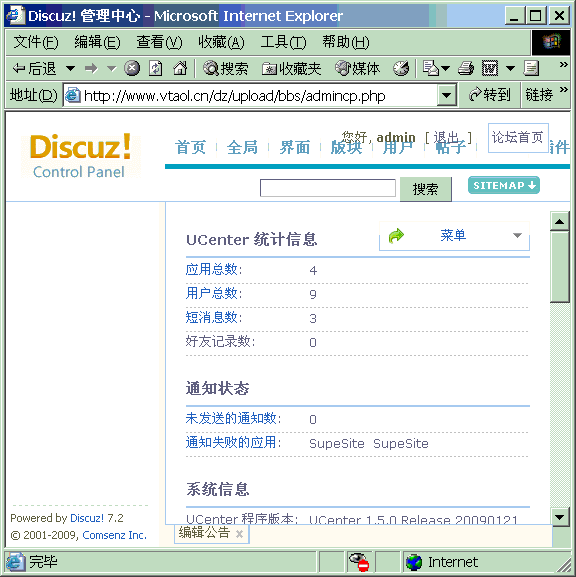Click the Forward arrow toolbar button

(91, 68)
